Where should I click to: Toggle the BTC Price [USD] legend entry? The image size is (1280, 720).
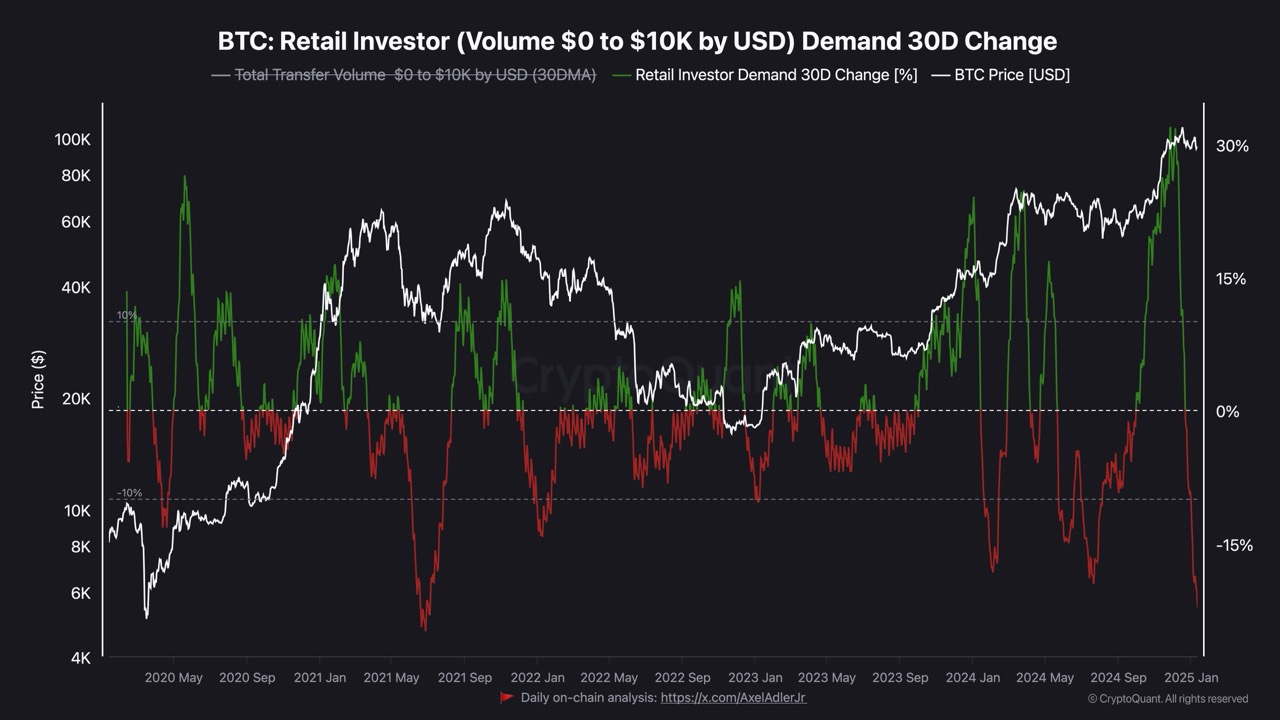click(1012, 75)
